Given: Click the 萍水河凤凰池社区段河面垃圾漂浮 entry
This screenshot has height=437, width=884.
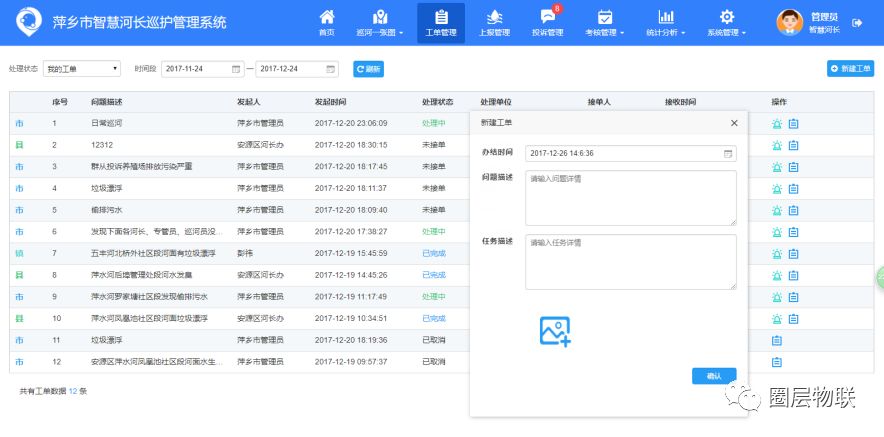Looking at the screenshot, I should point(149,319).
